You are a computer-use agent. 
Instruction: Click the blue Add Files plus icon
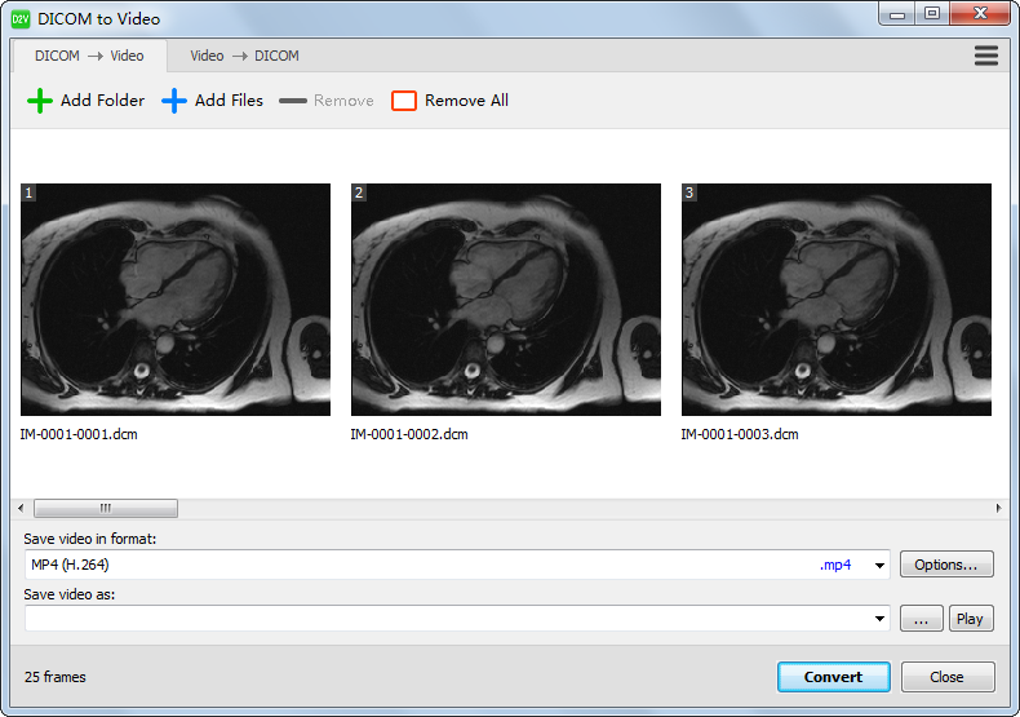click(x=174, y=101)
